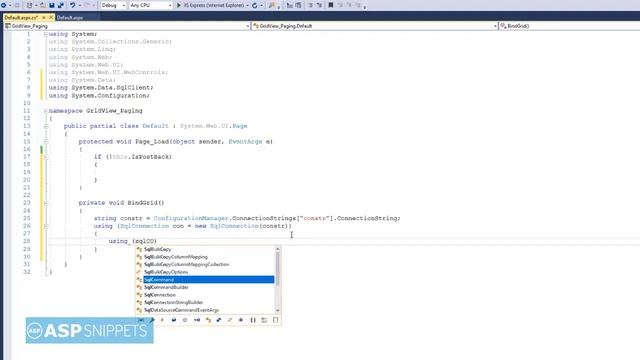Viewport: 640px width, 360px height.
Task: Toggle bookmark icon in toolbar
Action: click(x=331, y=5)
